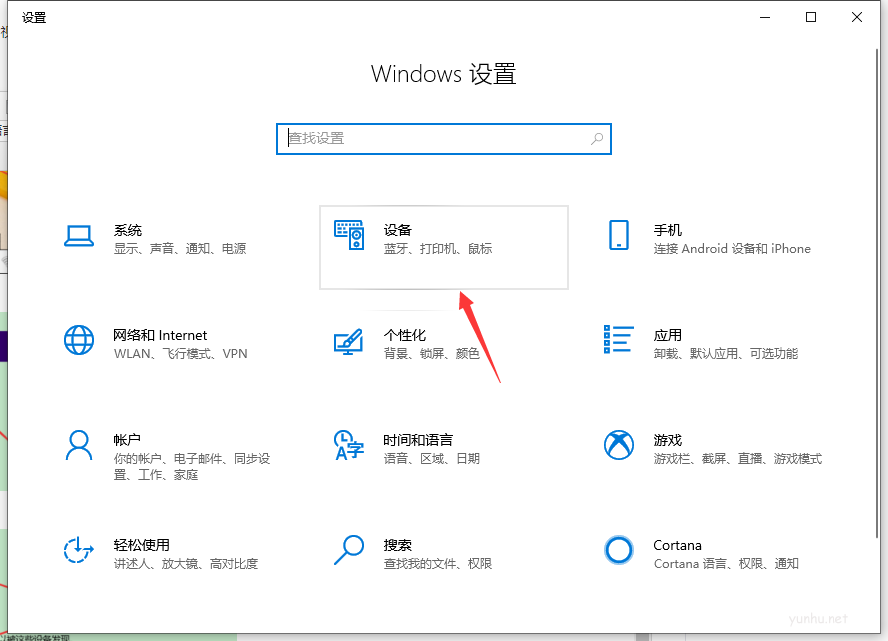Viewport: 888px width, 641px height.
Task: Open 轻松使用 settings title
Action: 142,545
